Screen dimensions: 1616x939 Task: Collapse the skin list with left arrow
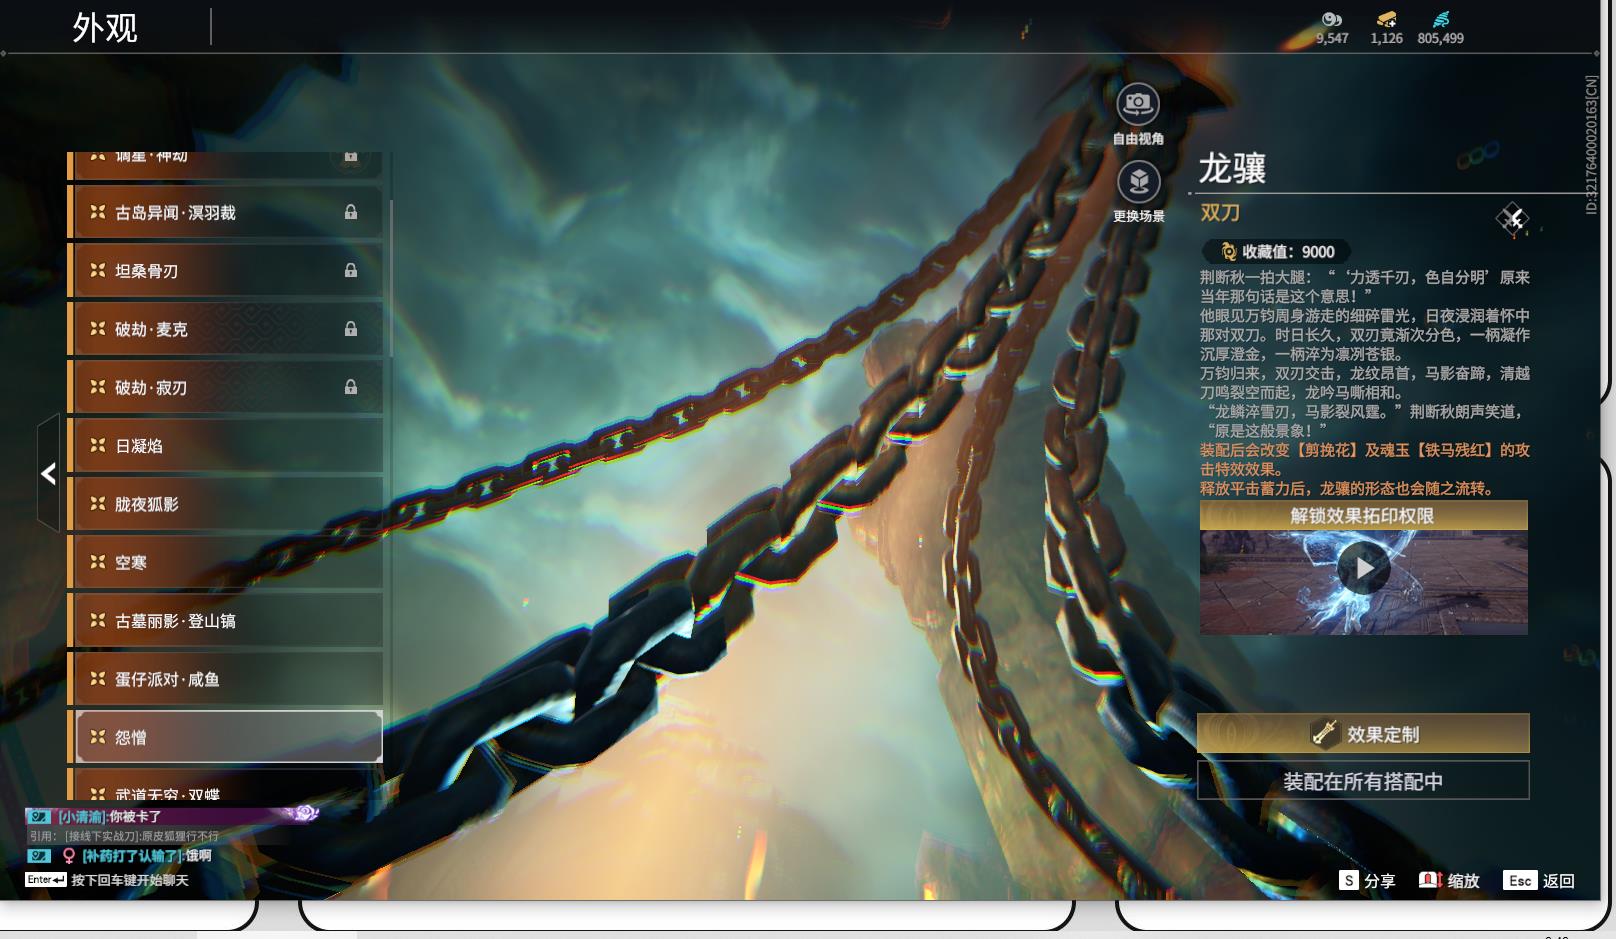[x=48, y=473]
